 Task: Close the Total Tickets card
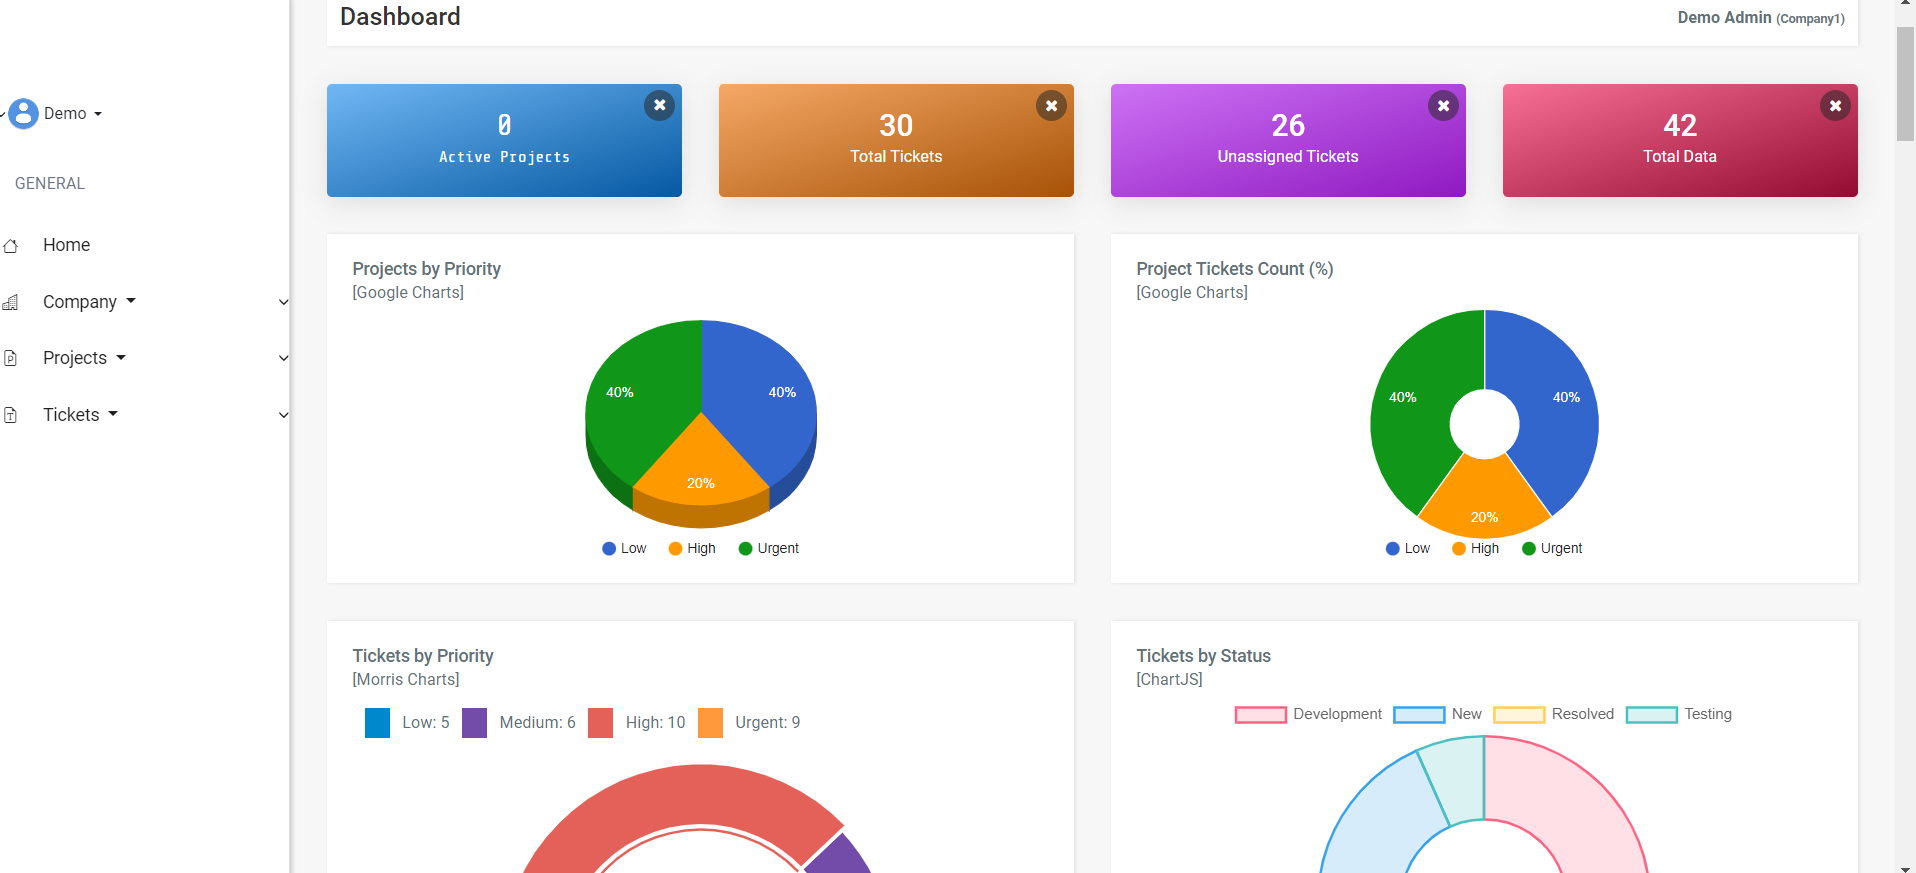1051,105
